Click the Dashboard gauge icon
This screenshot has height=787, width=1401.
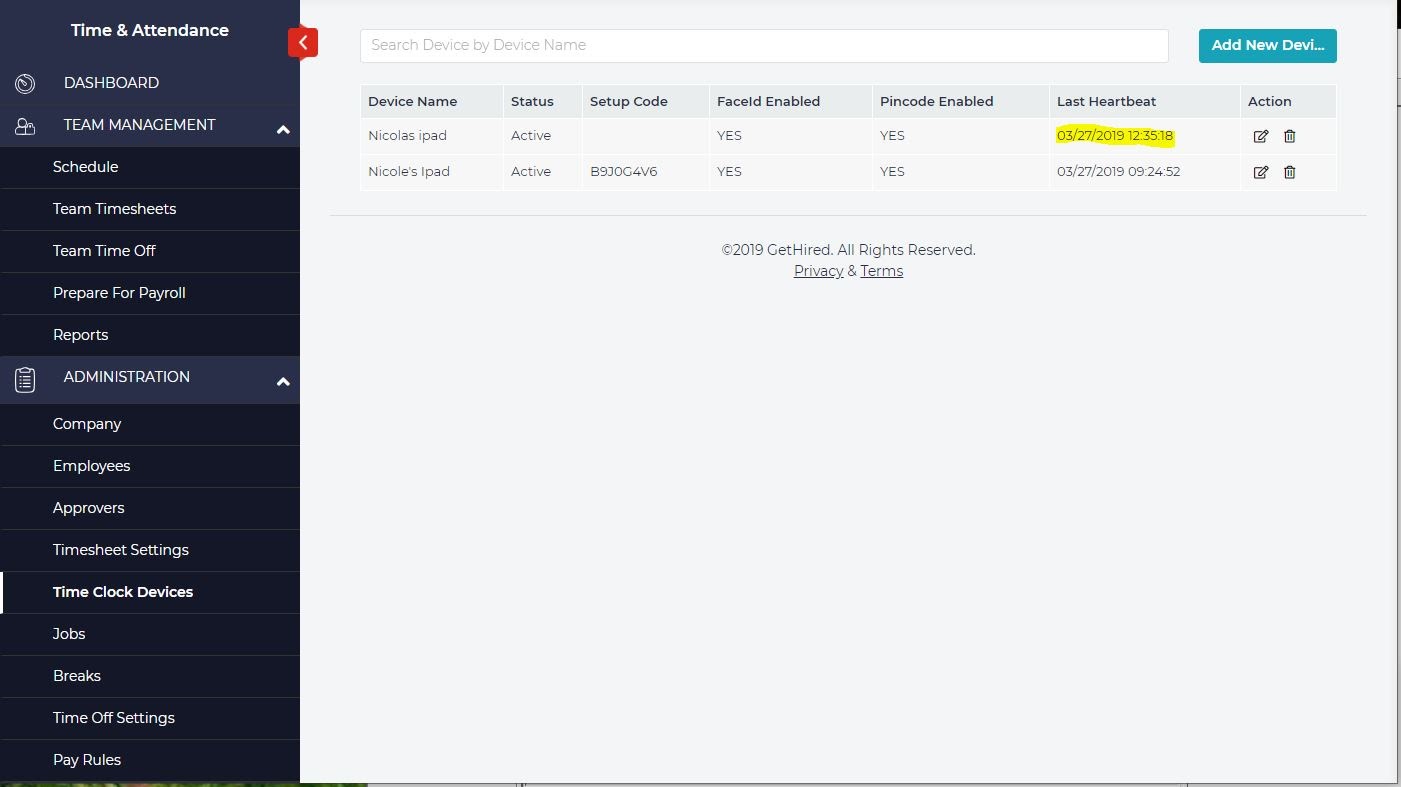[x=25, y=84]
